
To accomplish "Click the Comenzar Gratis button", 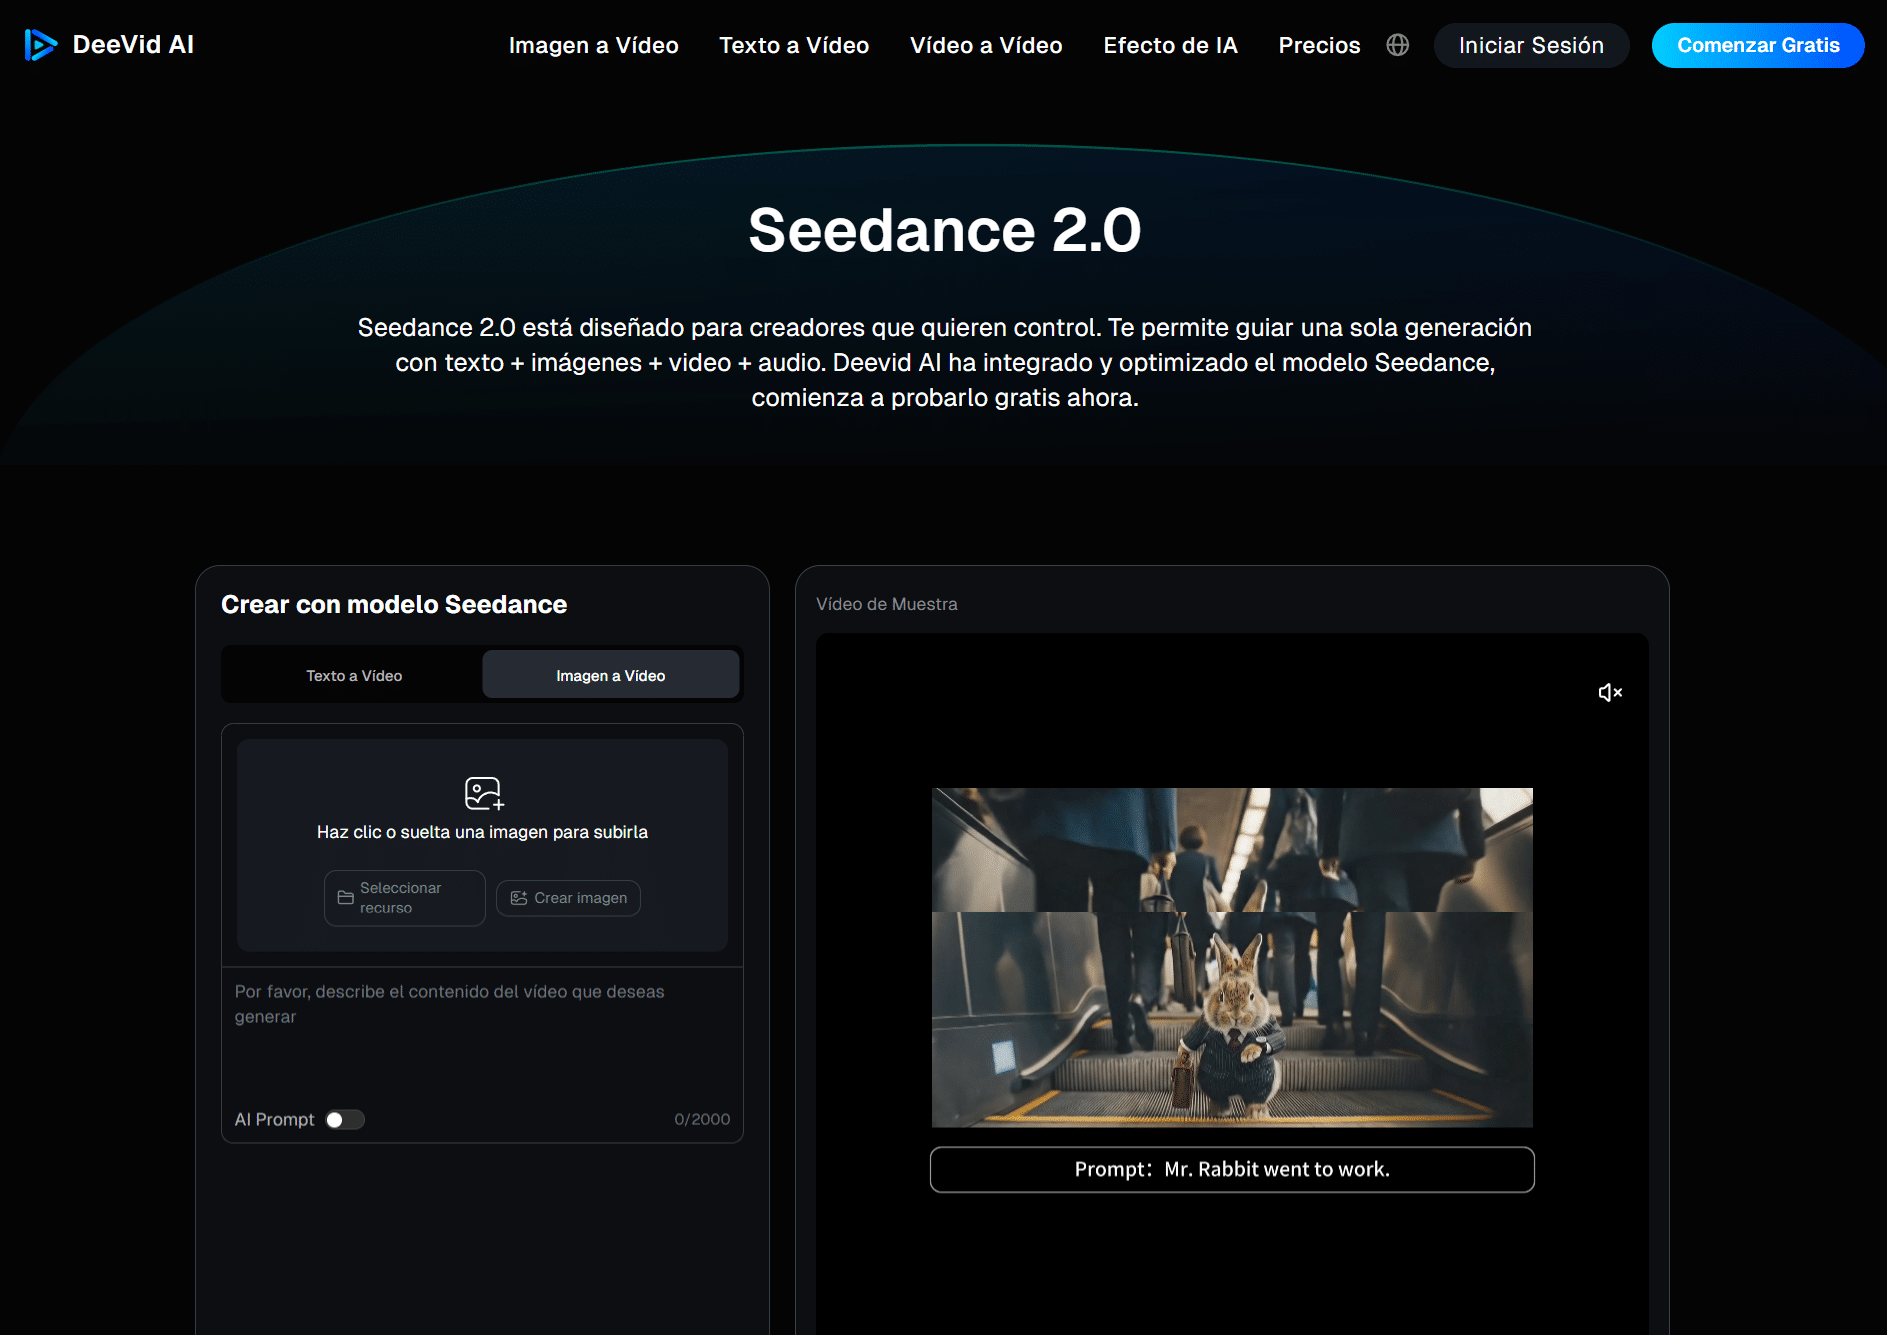I will point(1757,45).
